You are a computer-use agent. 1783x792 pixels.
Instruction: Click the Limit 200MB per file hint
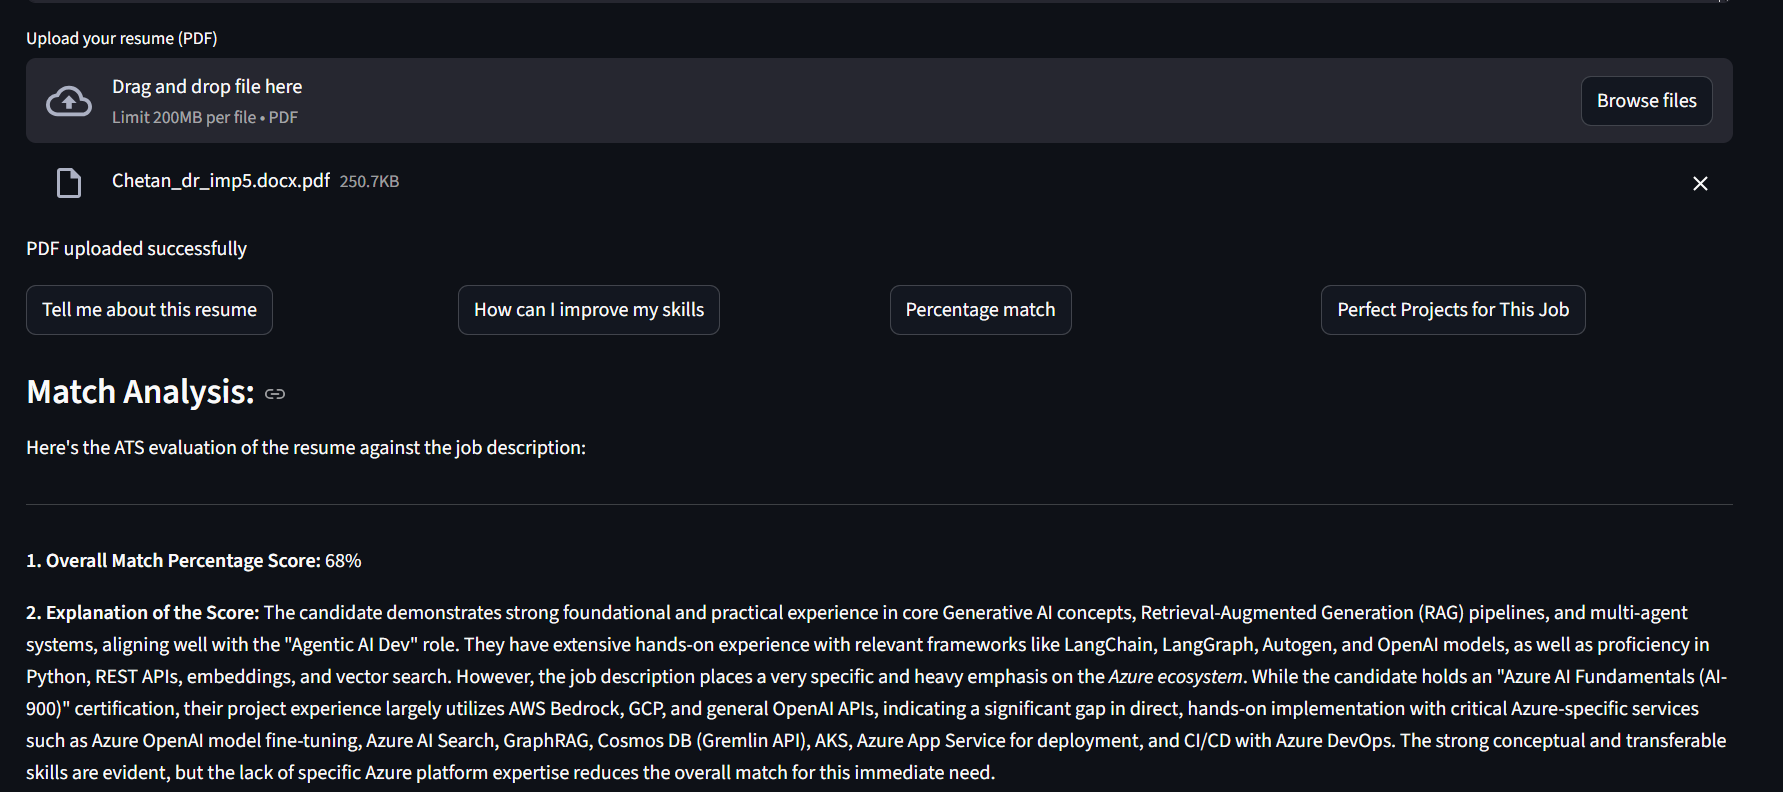coord(205,117)
